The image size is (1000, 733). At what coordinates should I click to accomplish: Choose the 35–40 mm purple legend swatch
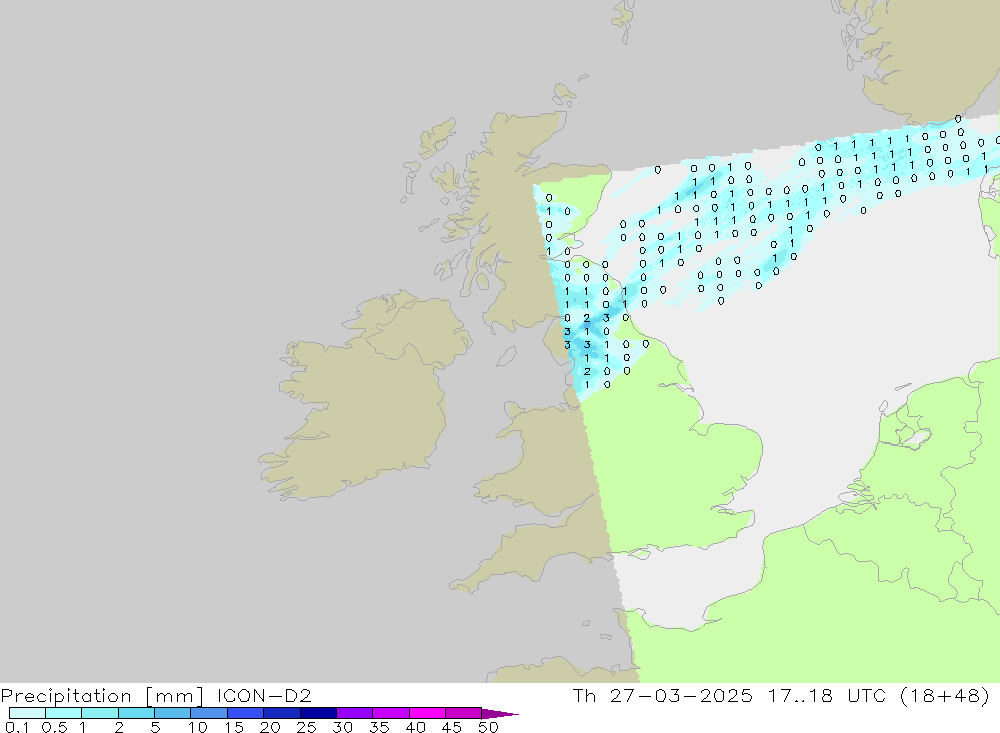pos(391,713)
